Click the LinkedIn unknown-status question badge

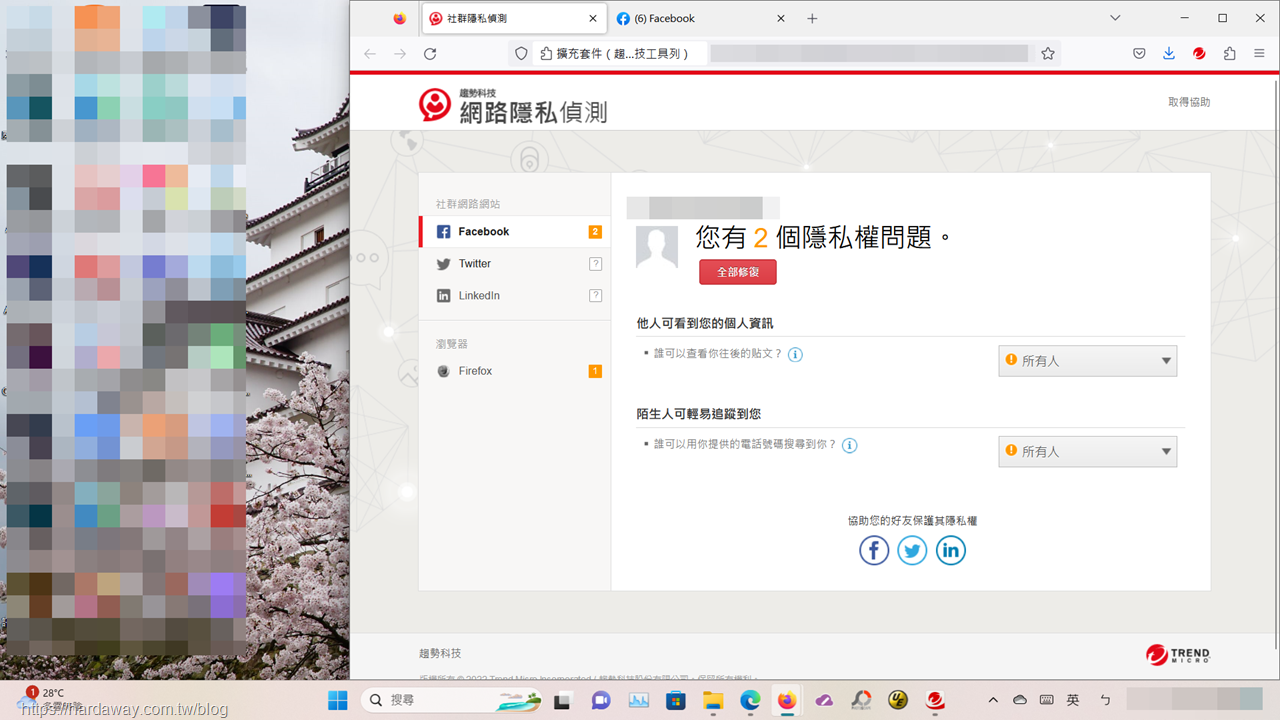(595, 296)
